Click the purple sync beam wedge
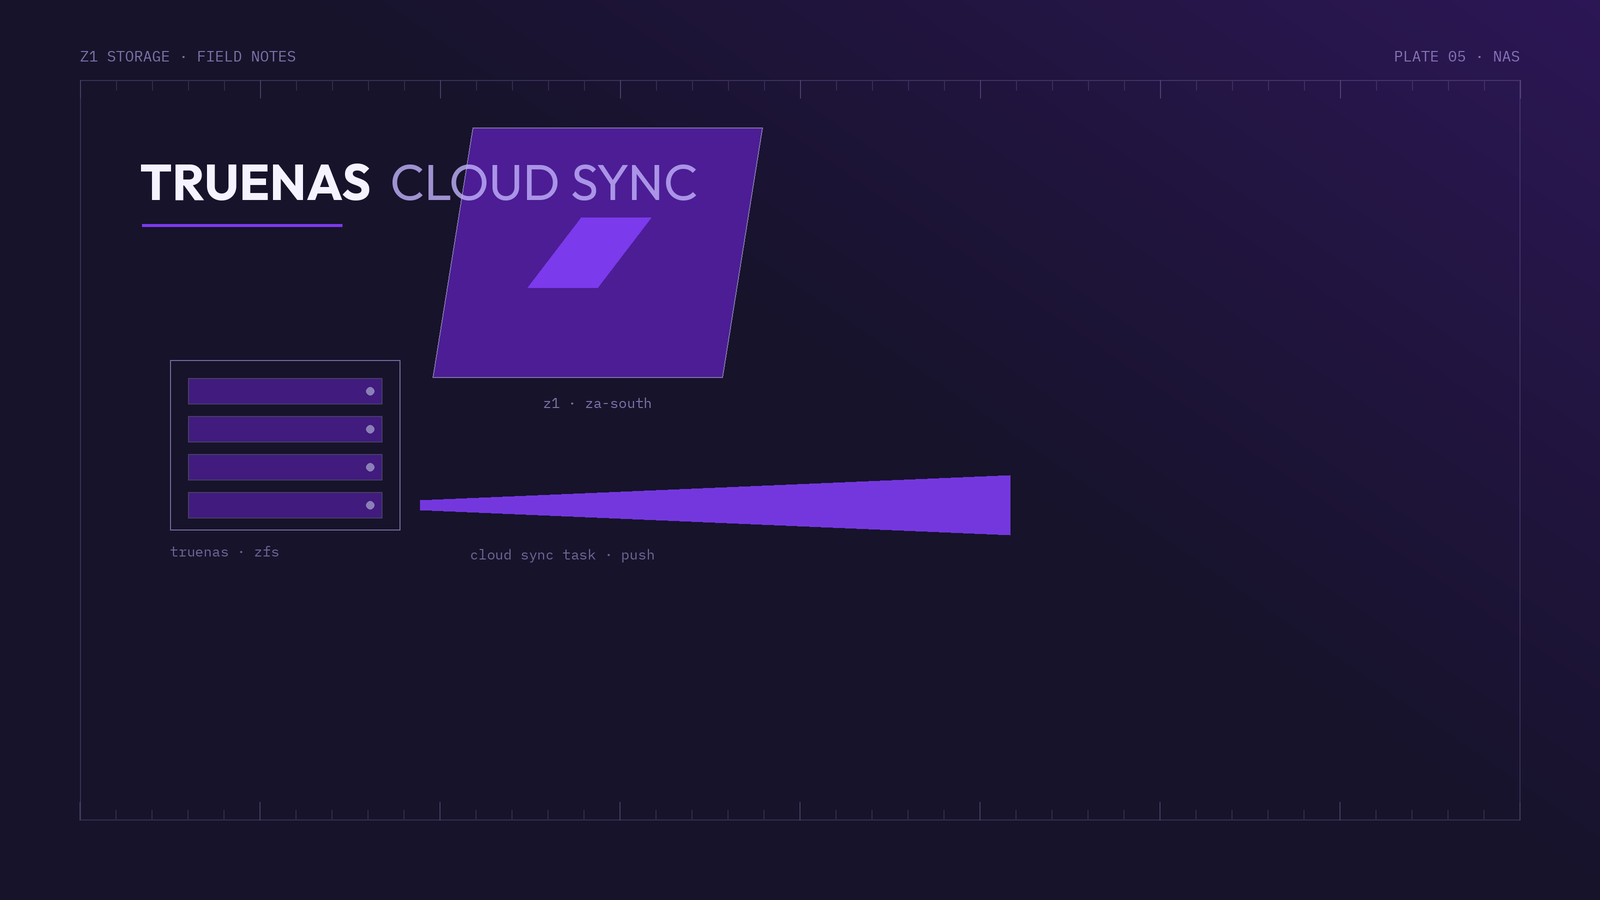Viewport: 1600px width, 900px height. (715, 505)
